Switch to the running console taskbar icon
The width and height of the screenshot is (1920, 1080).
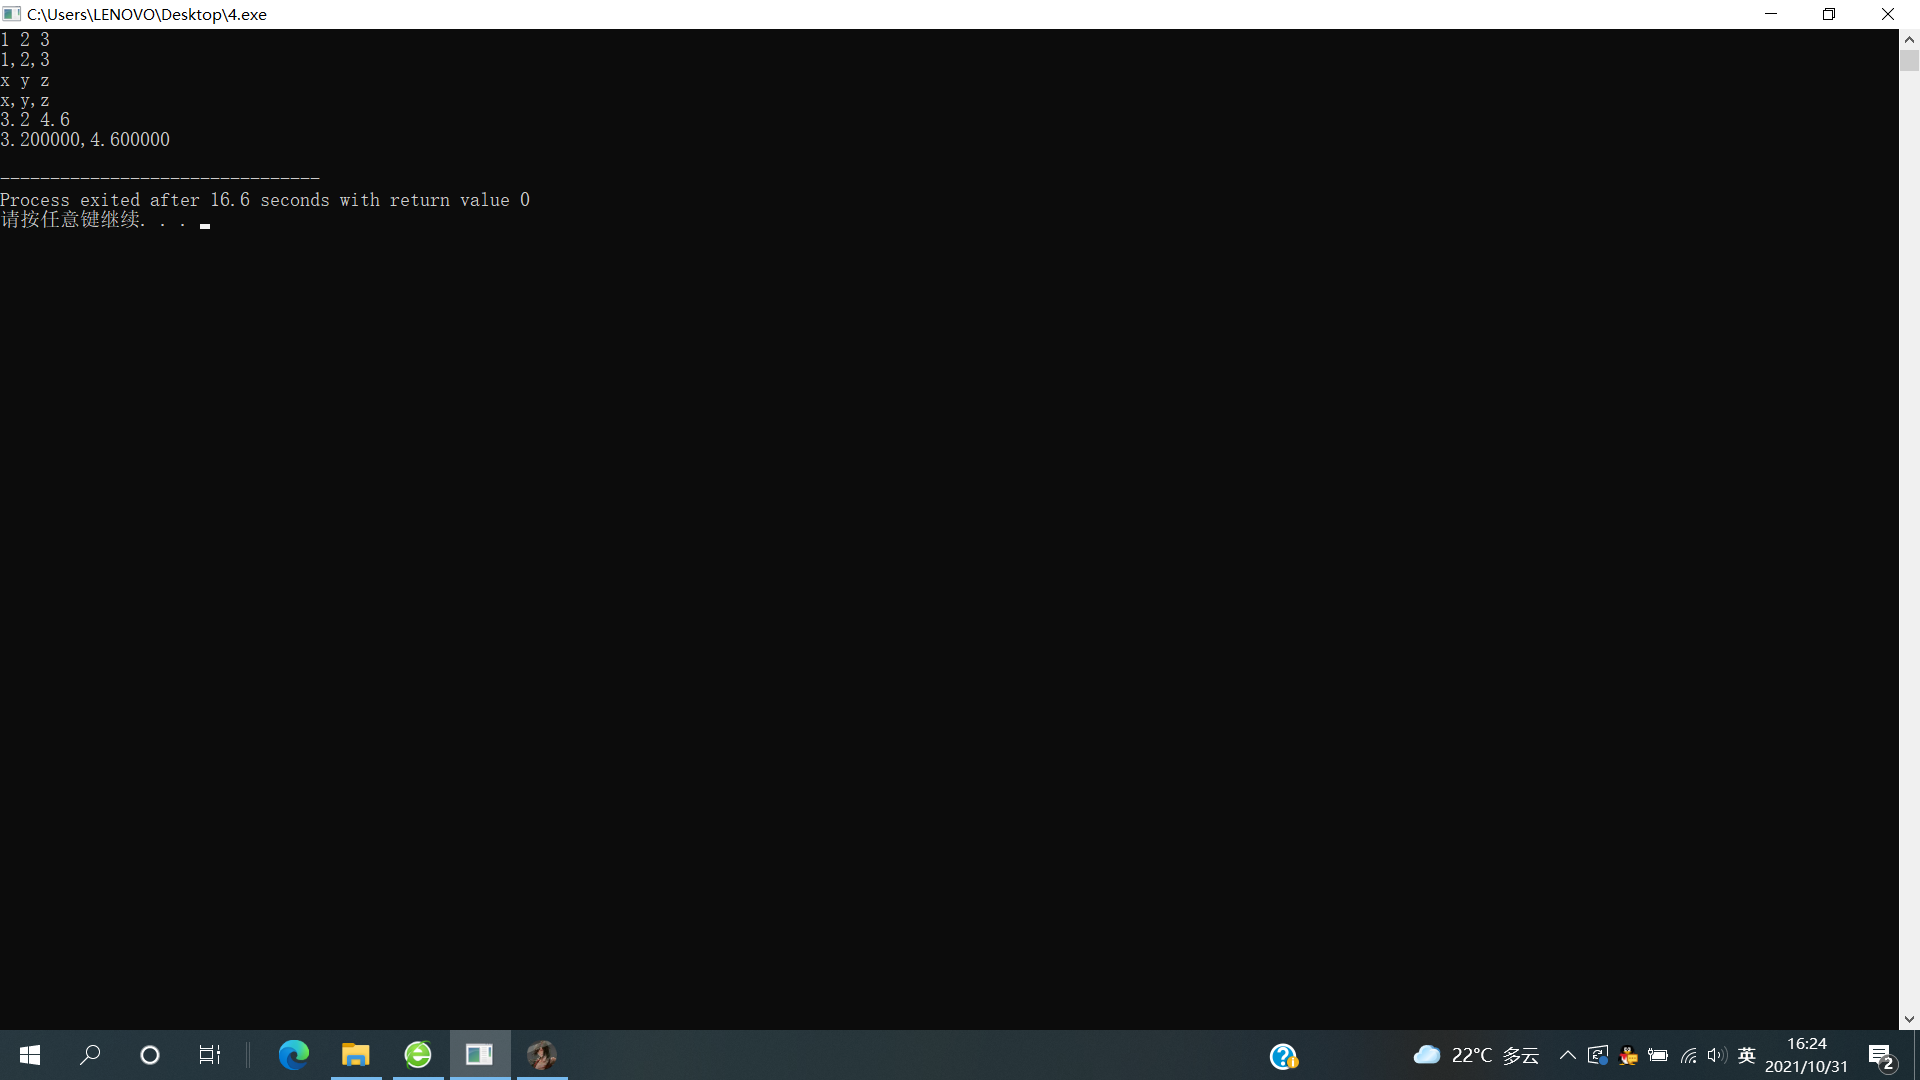point(480,1055)
